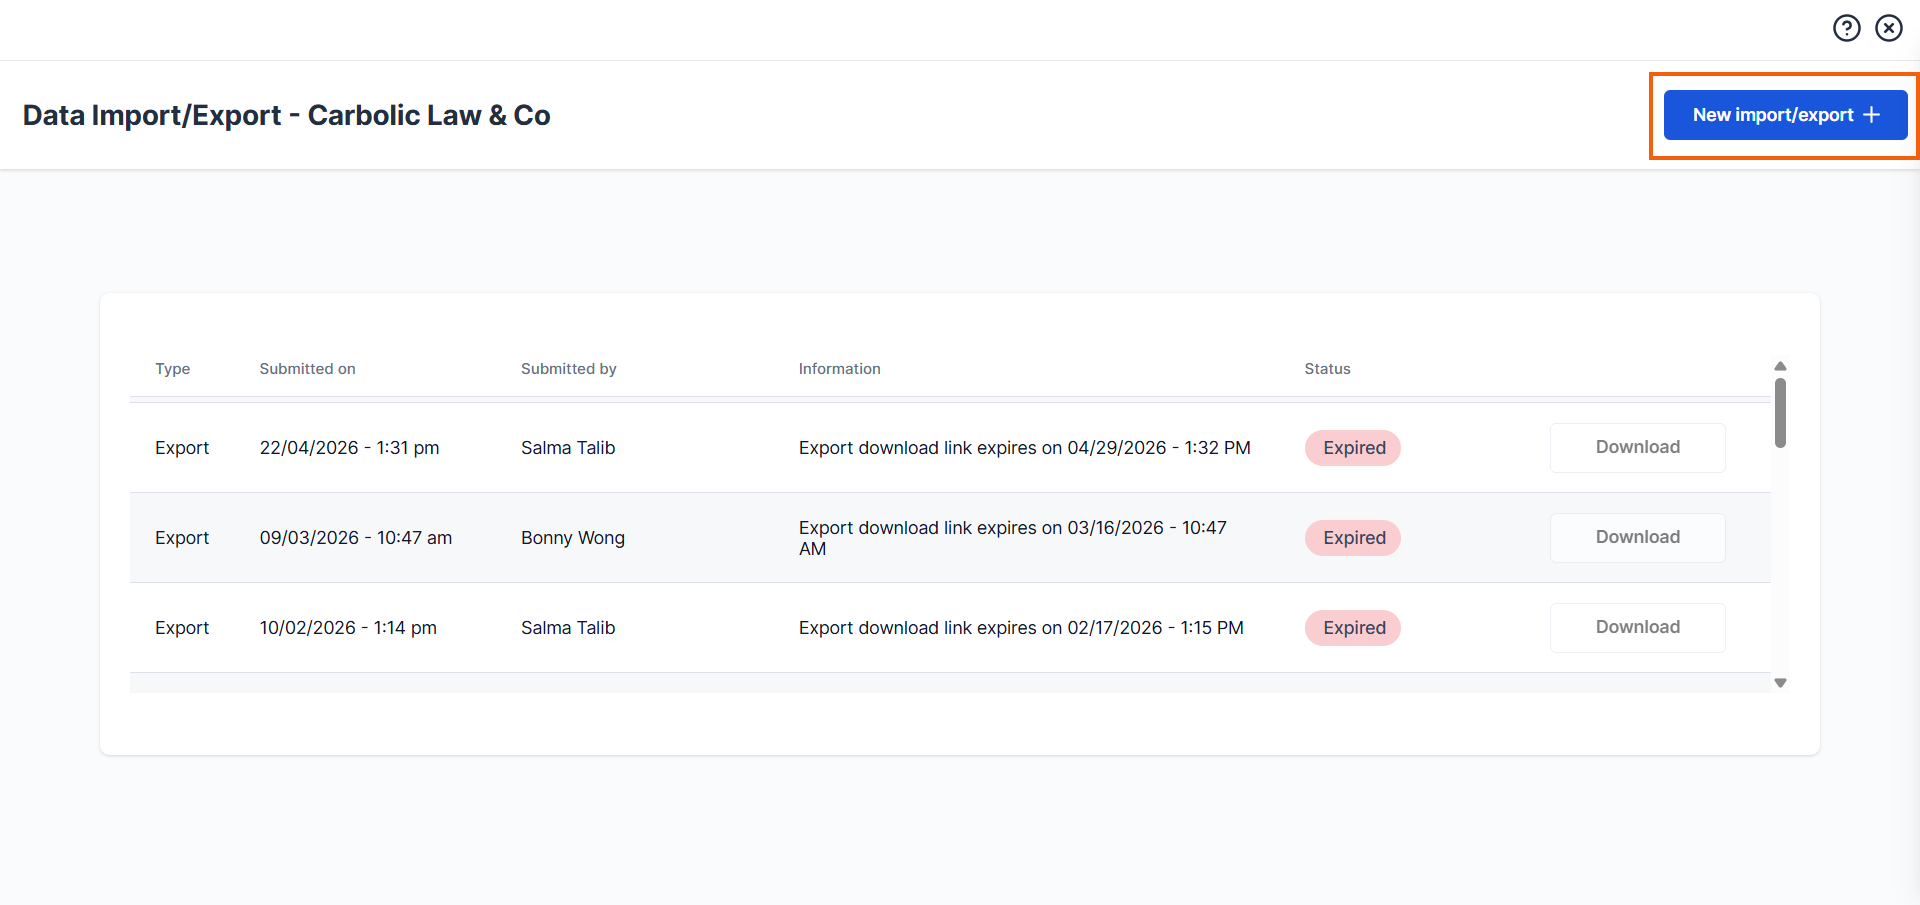Image resolution: width=1920 pixels, height=905 pixels.
Task: Select the Information column header
Action: 839,369
